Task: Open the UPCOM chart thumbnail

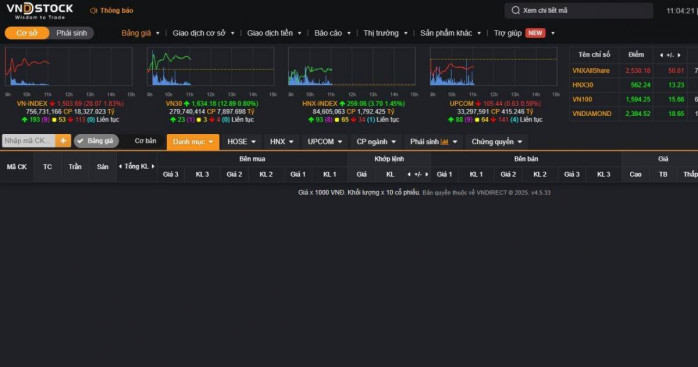Action: [x=493, y=67]
